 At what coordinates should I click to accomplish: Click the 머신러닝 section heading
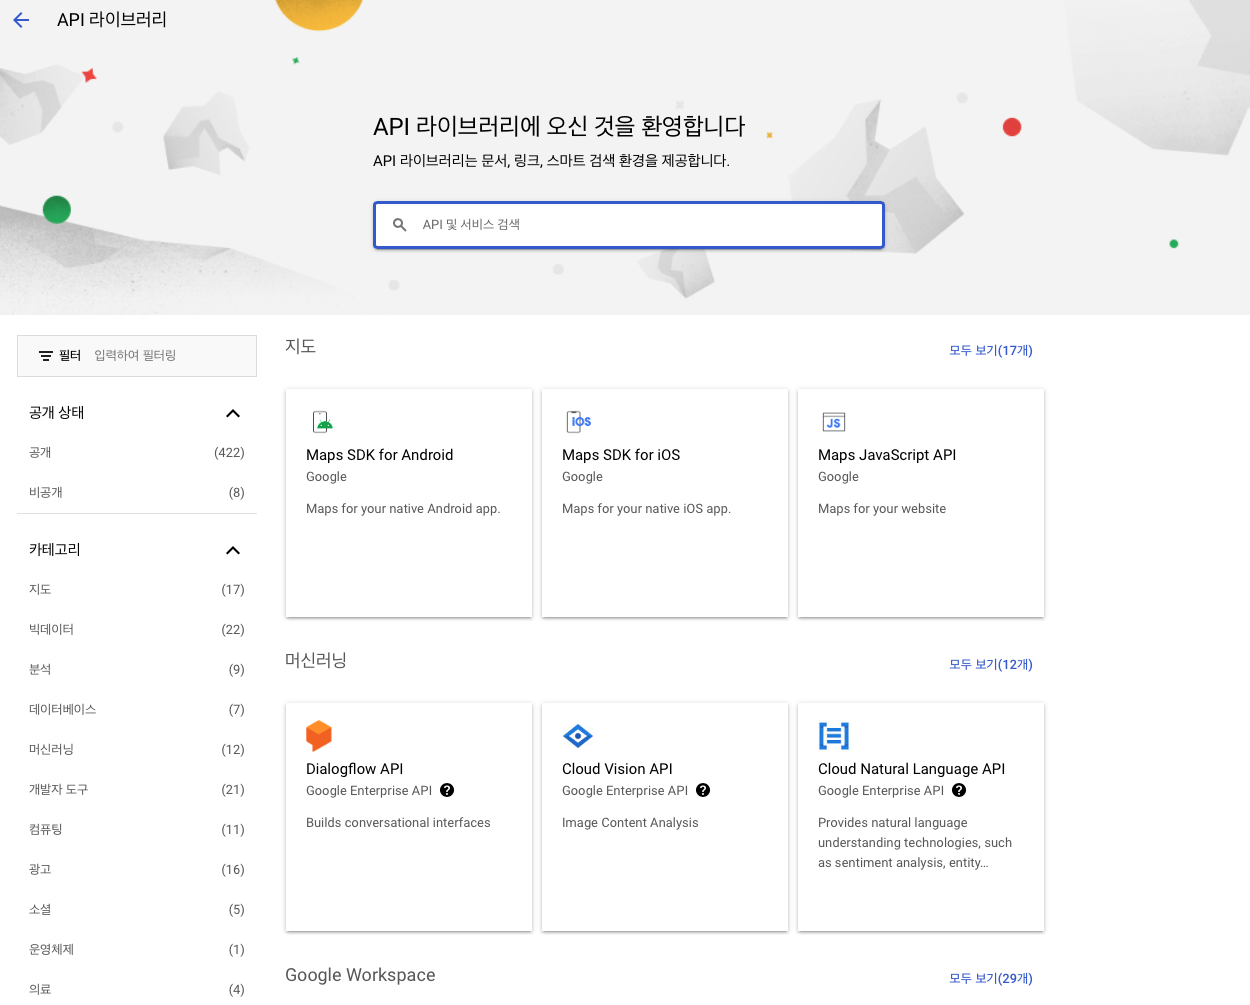coord(316,660)
